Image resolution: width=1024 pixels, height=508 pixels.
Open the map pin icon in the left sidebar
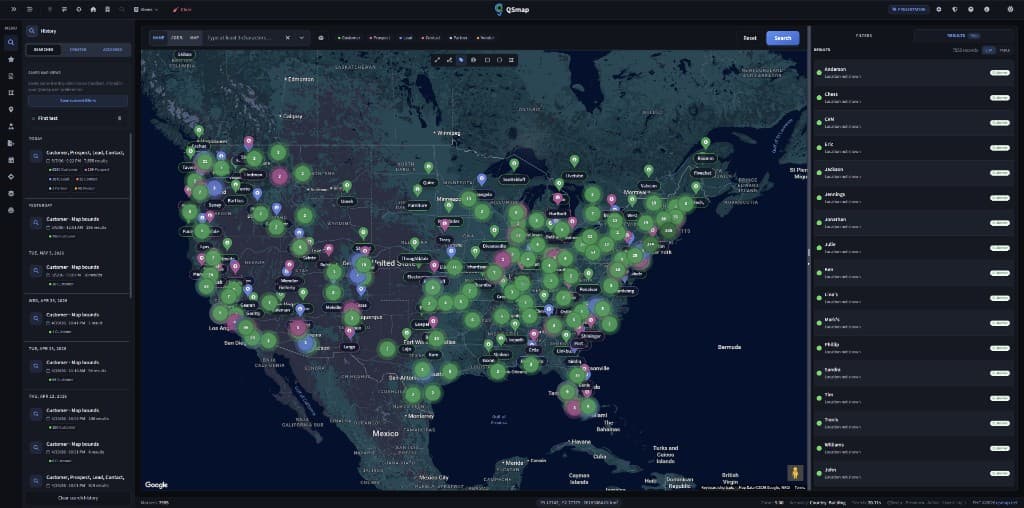pyautogui.click(x=10, y=110)
